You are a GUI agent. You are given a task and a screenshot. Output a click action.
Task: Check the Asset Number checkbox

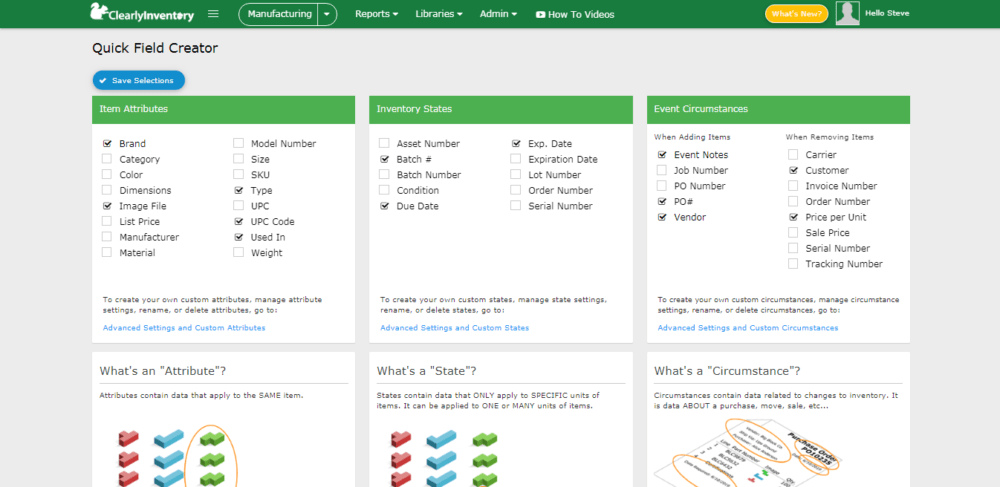pyautogui.click(x=385, y=143)
